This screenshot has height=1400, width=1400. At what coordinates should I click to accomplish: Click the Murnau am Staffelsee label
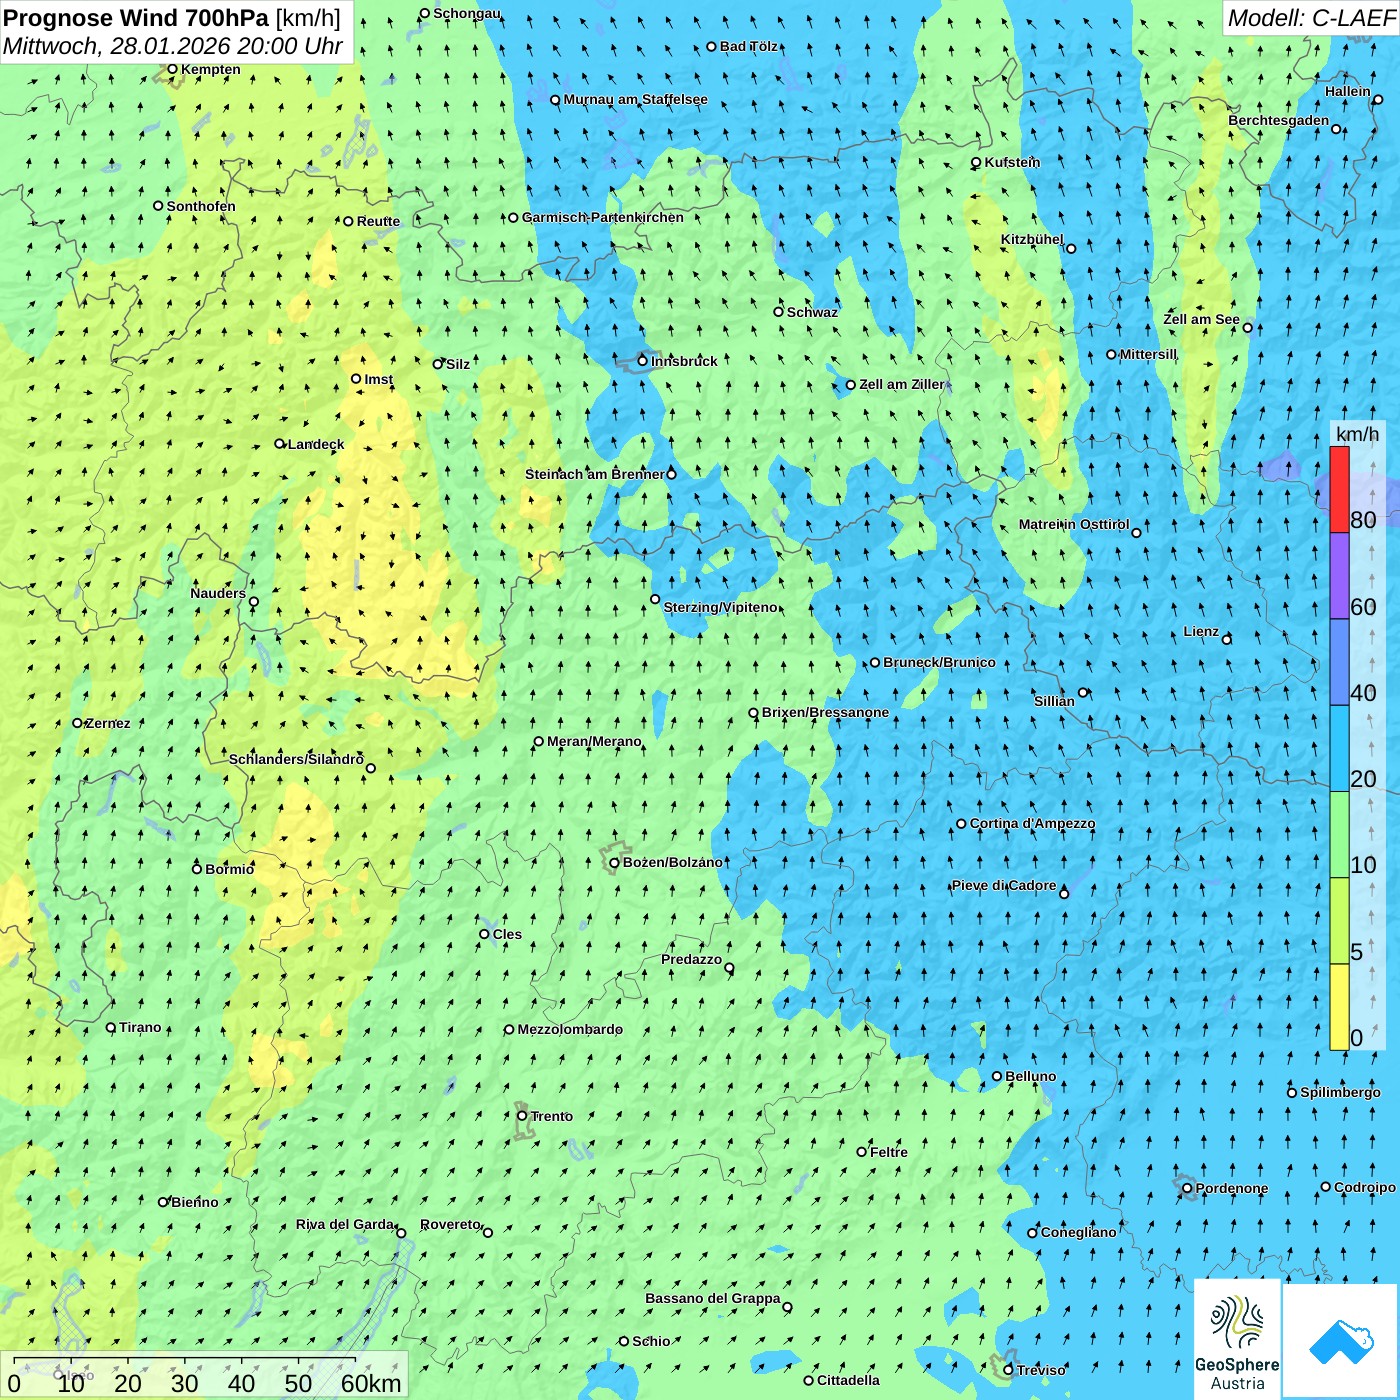(x=636, y=99)
